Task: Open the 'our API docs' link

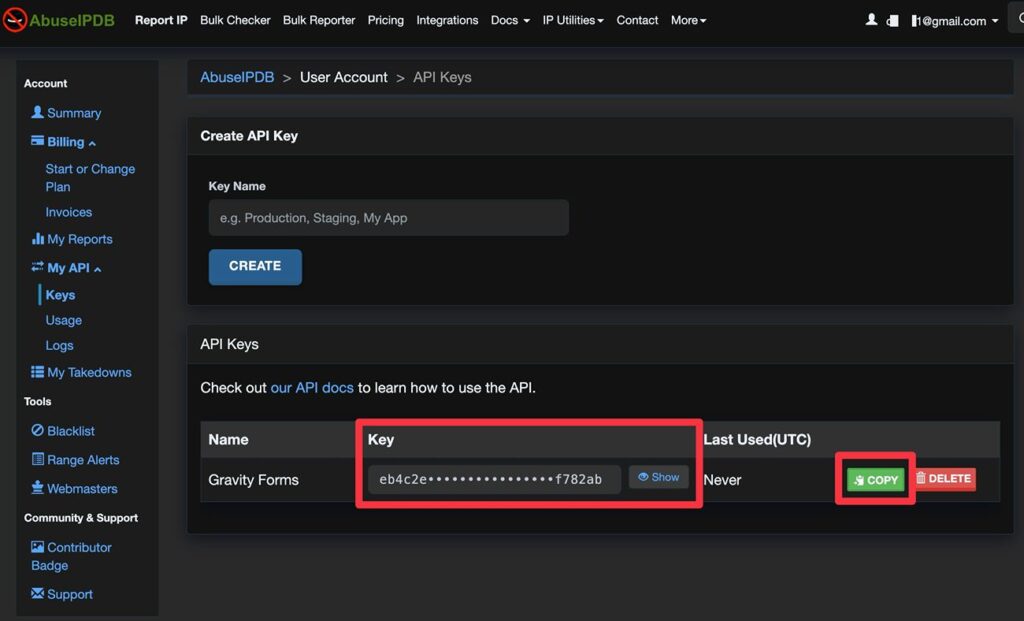Action: [312, 387]
